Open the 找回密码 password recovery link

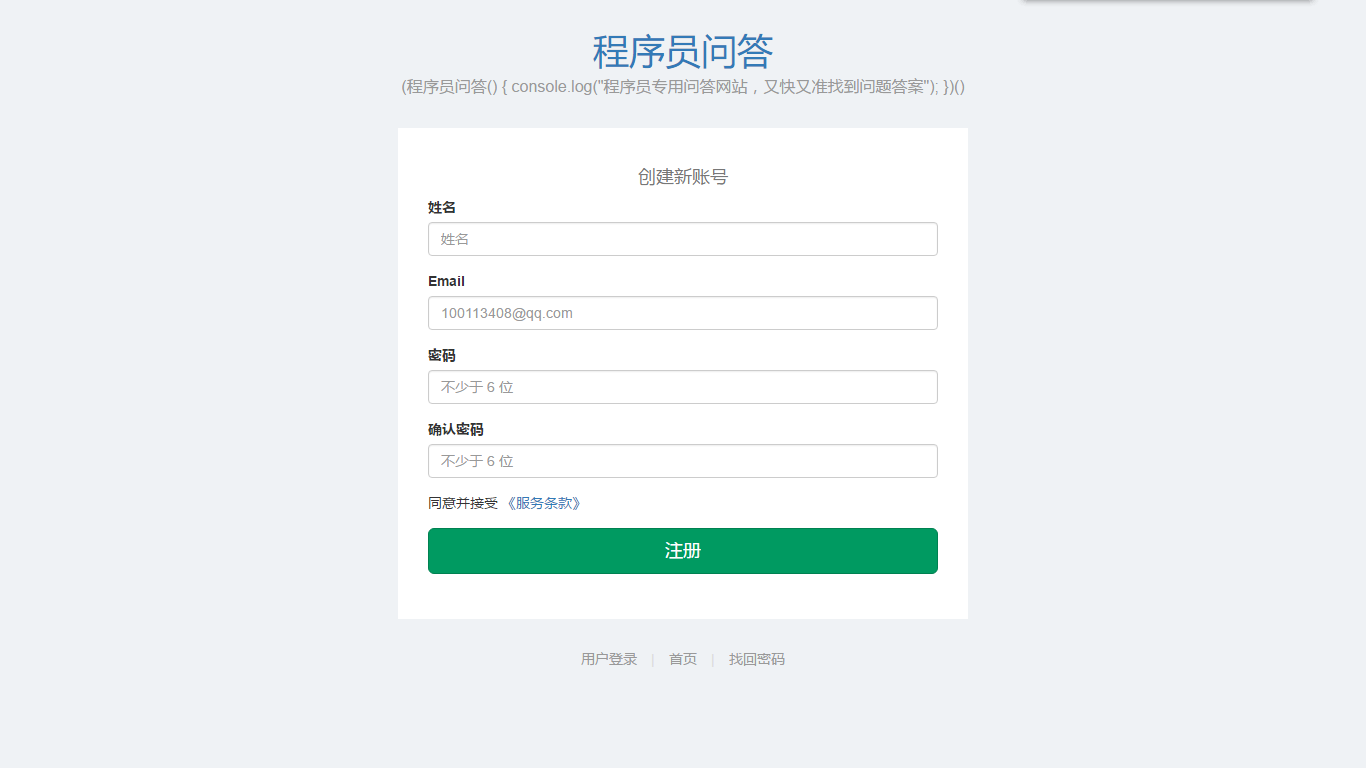click(757, 659)
